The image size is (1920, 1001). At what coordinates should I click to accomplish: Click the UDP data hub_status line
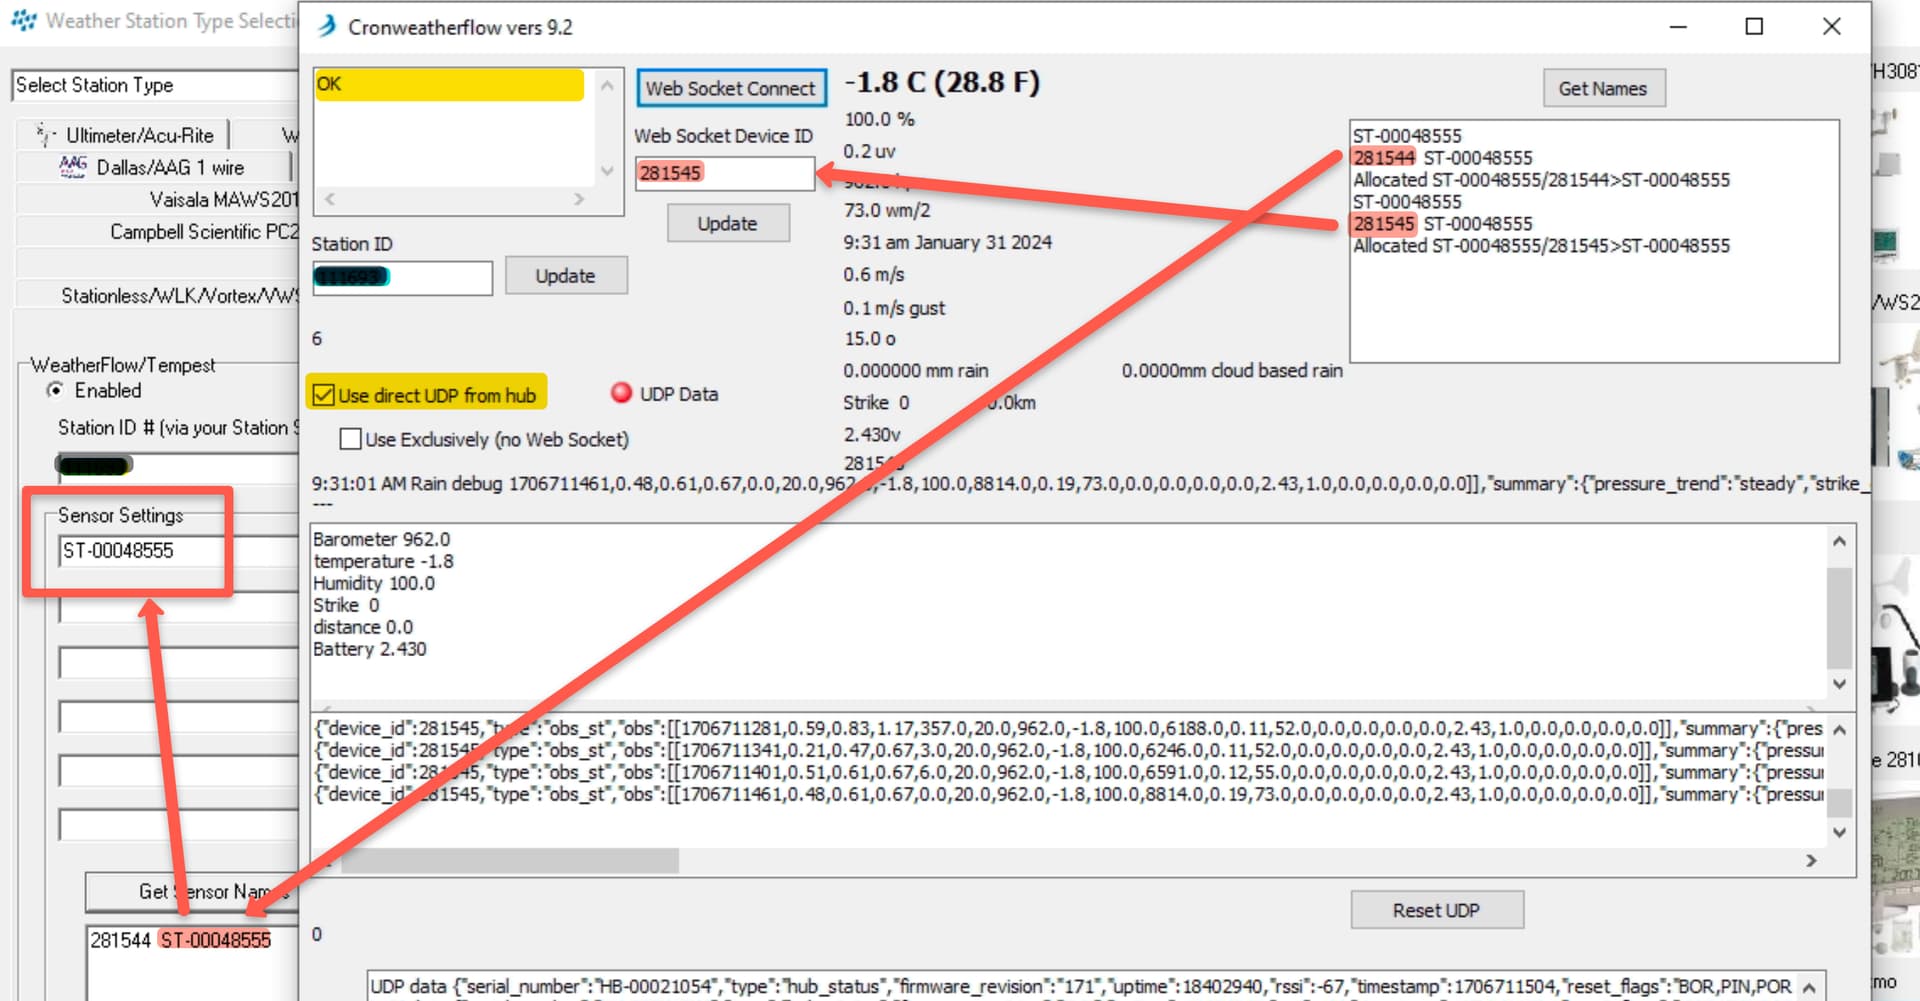click(x=1081, y=987)
